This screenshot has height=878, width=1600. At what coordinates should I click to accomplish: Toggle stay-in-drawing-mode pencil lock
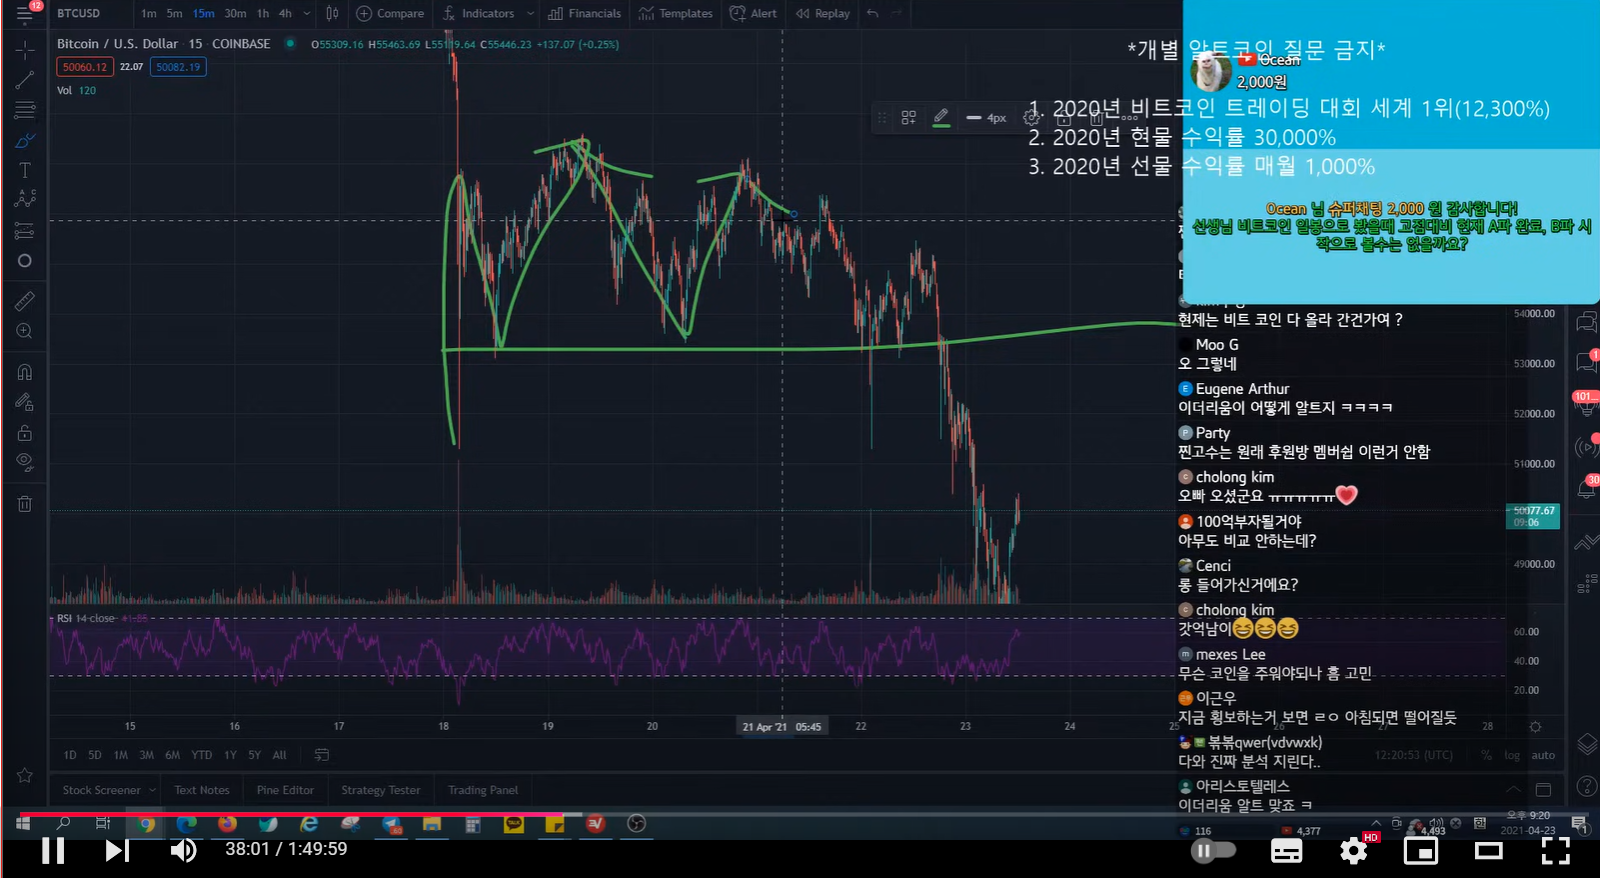pyautogui.click(x=25, y=402)
